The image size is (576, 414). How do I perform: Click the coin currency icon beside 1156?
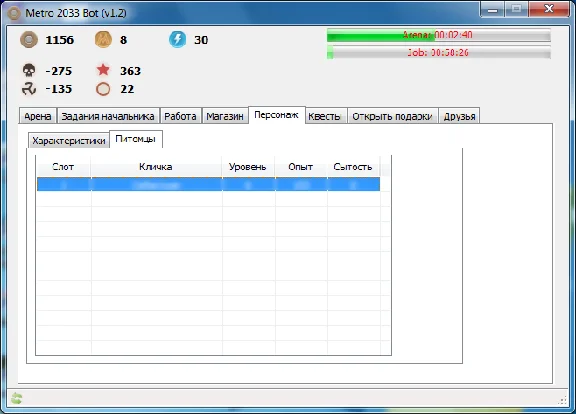[x=29, y=39]
